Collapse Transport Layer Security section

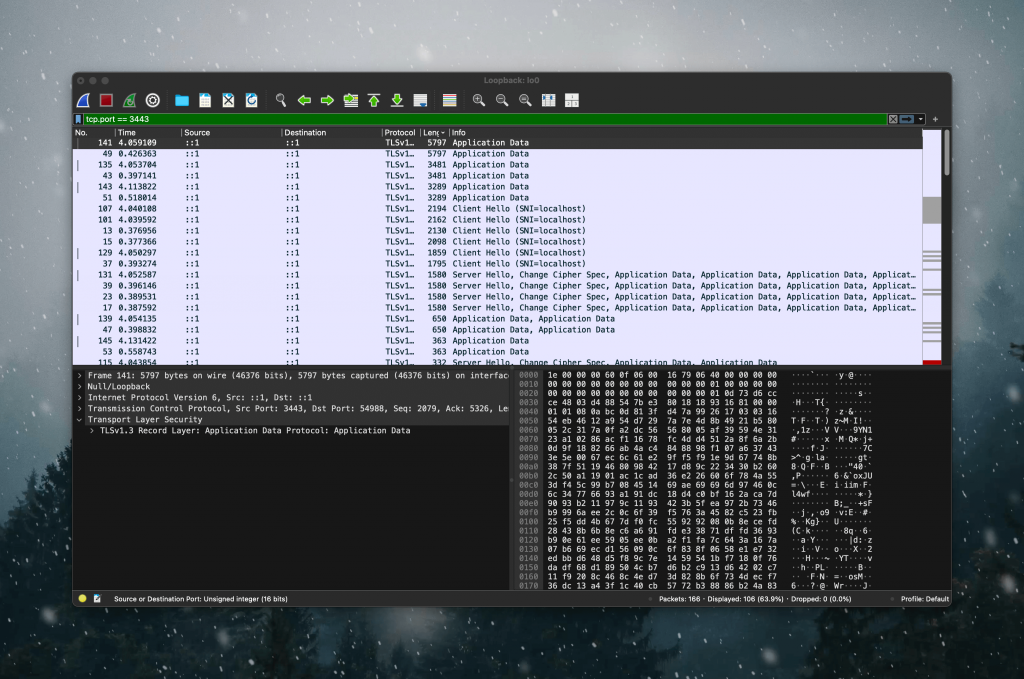(80, 420)
